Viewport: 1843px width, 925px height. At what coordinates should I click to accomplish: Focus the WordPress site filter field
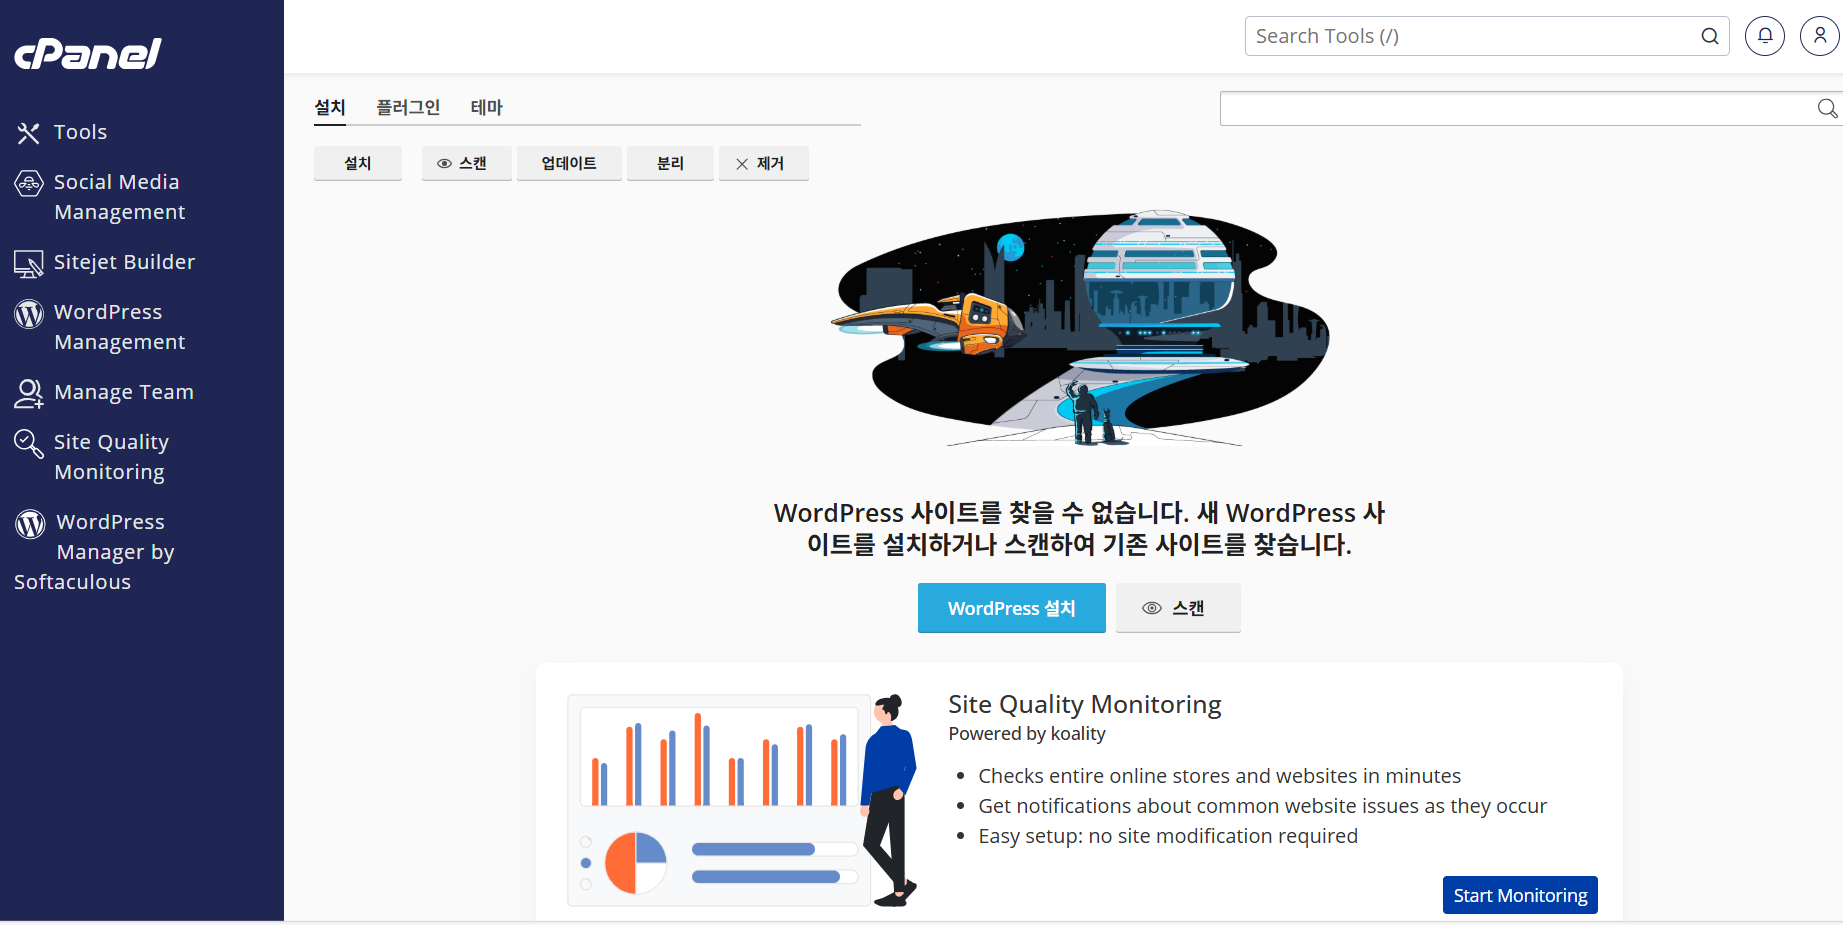[x=1531, y=108]
